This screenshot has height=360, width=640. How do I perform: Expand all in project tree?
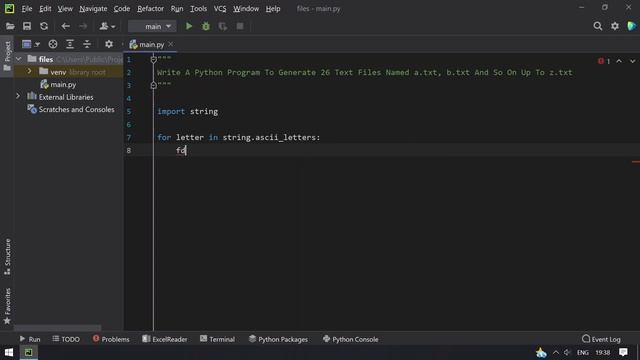click(x=70, y=44)
